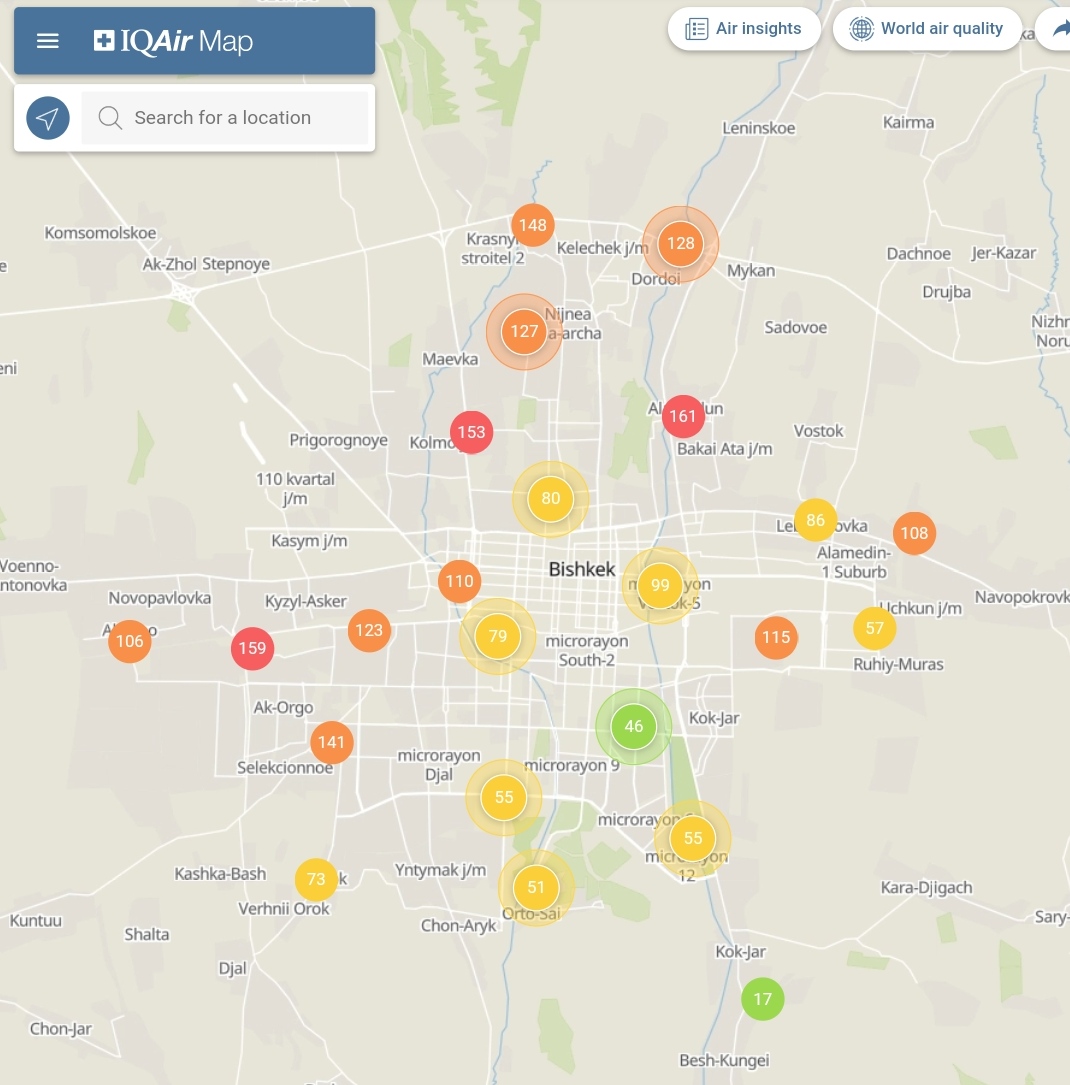
Task: Open the yellow 99 AQI station
Action: pyautogui.click(x=660, y=585)
